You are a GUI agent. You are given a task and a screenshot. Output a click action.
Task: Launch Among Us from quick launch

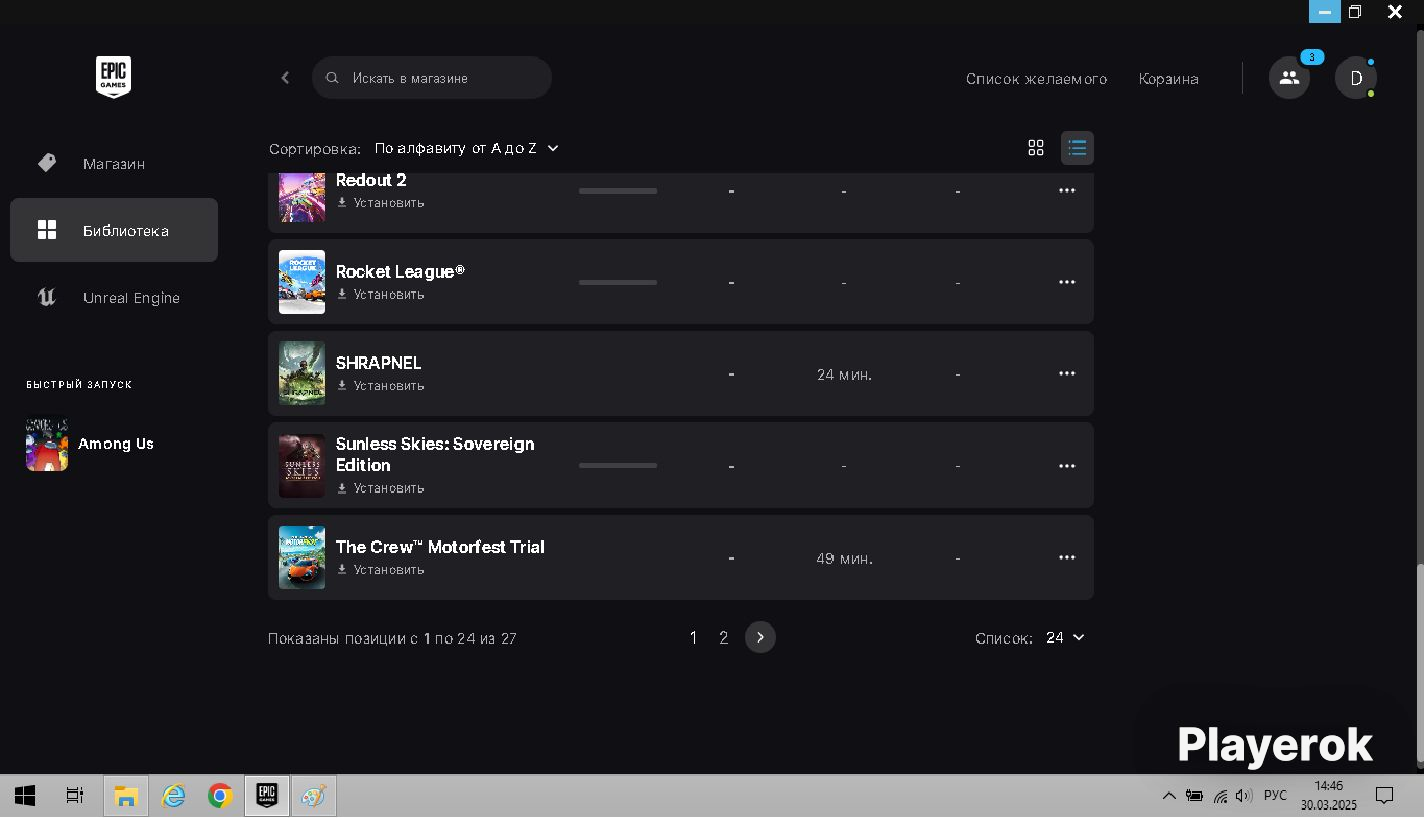pyautogui.click(x=90, y=444)
